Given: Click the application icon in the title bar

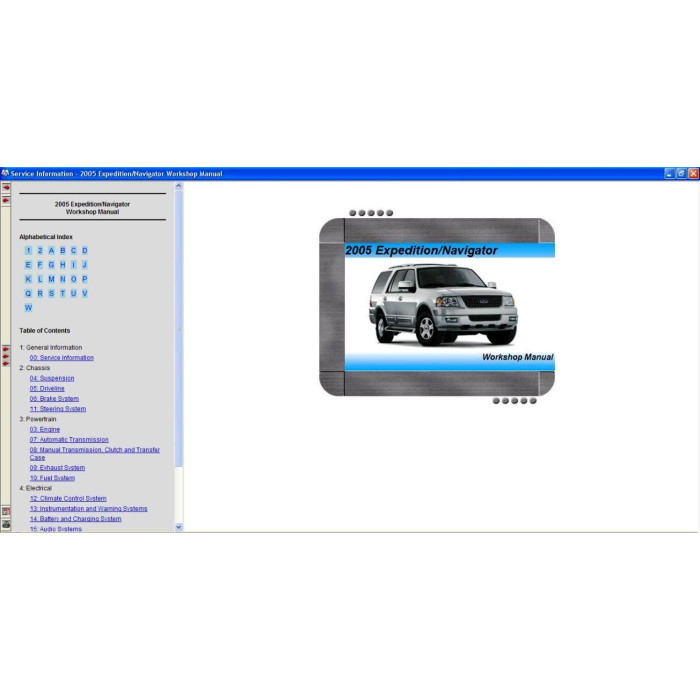Looking at the screenshot, I should pyautogui.click(x=5, y=173).
